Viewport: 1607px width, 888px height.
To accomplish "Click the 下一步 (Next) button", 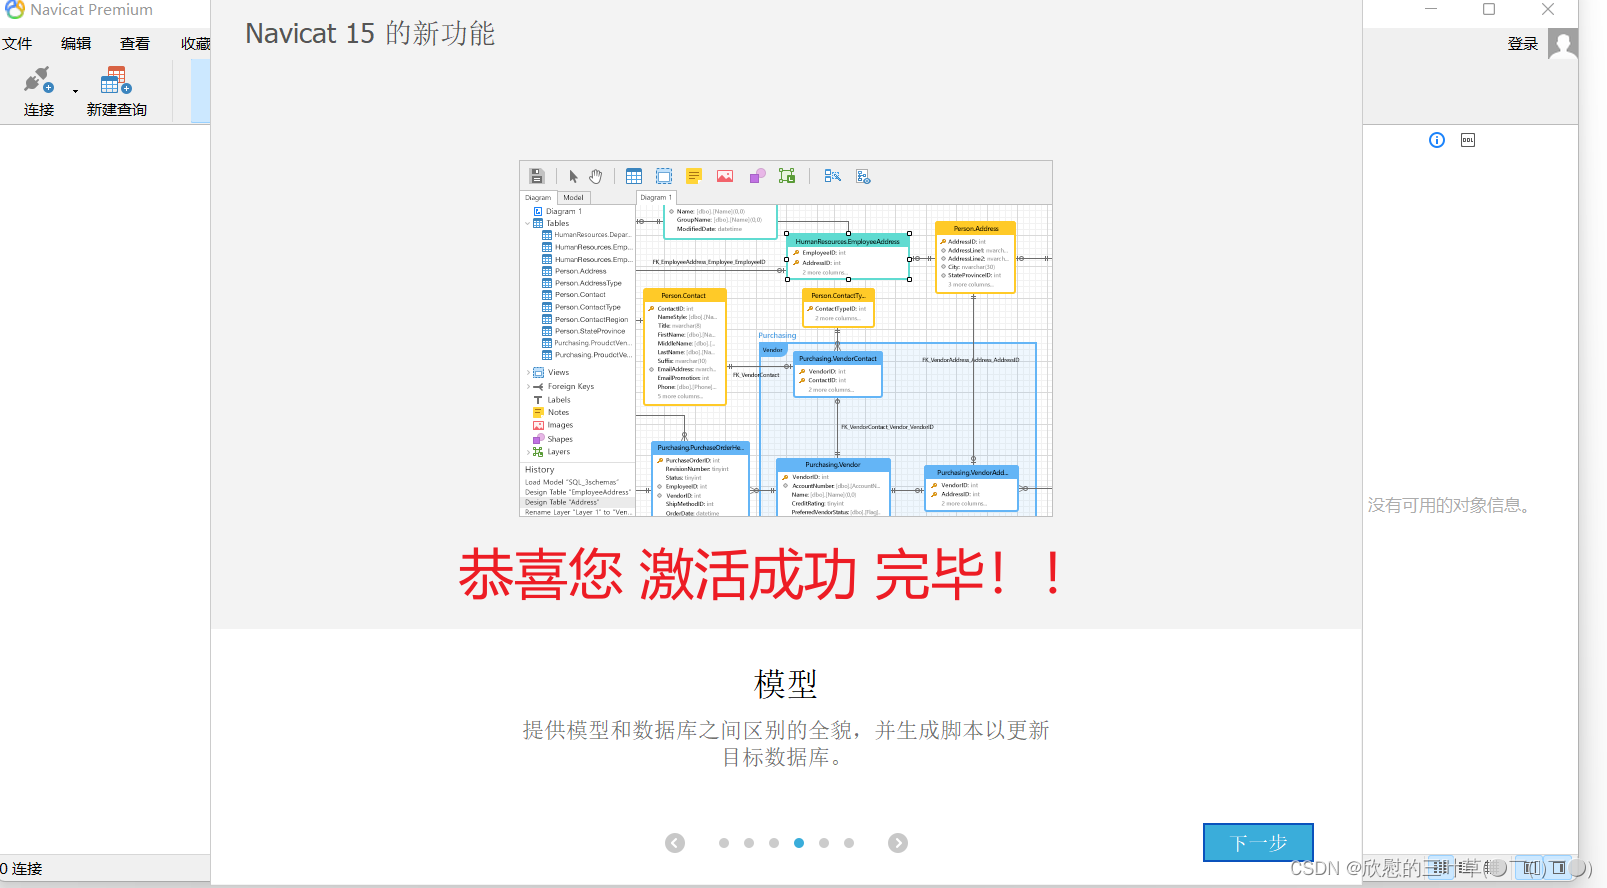I will click(1258, 842).
